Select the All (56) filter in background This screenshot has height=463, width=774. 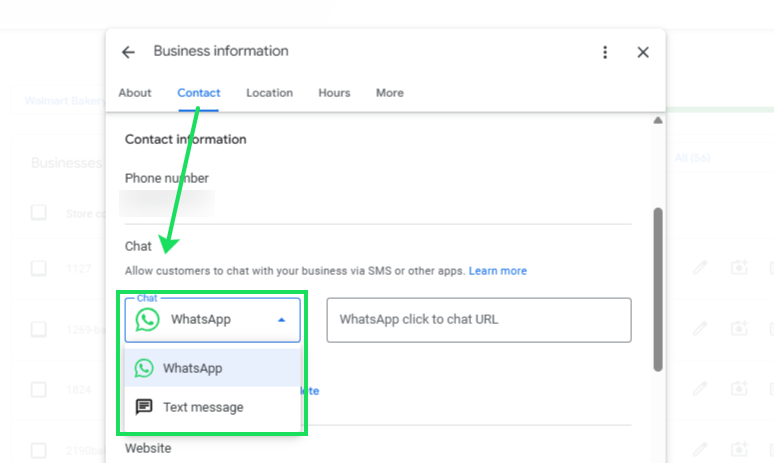pyautogui.click(x=693, y=158)
